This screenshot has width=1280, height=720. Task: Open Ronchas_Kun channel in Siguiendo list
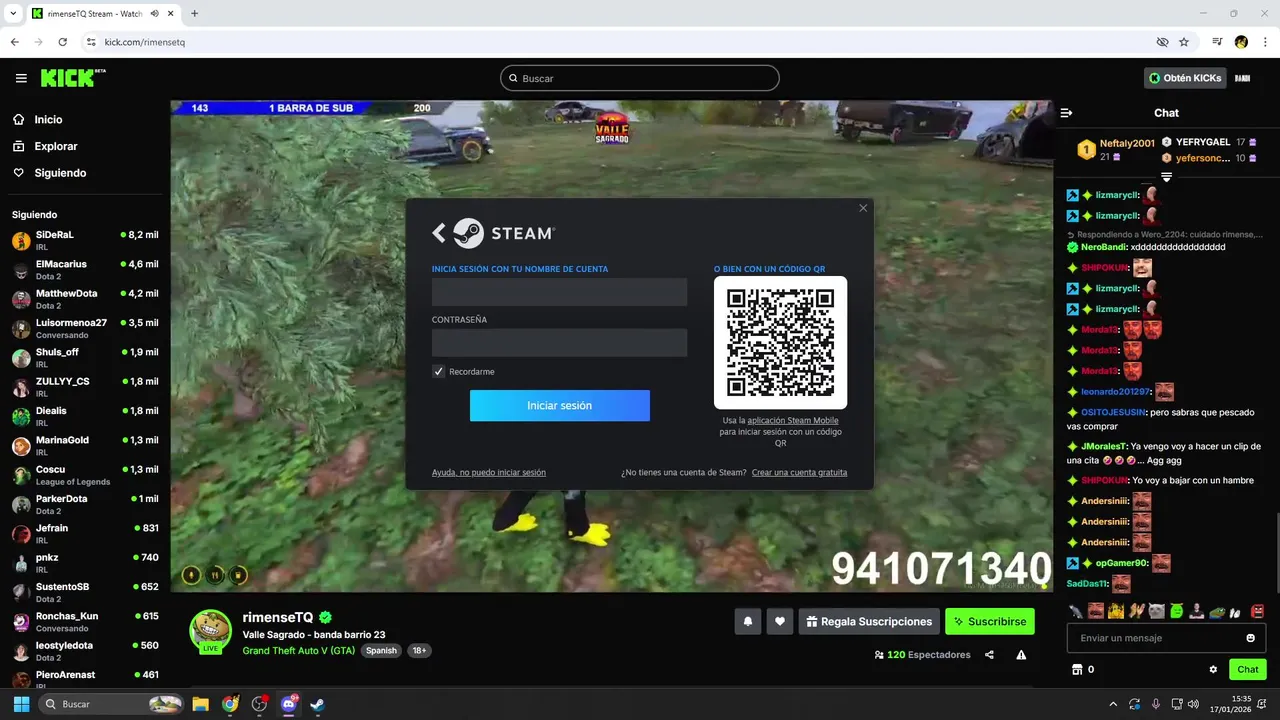pos(85,622)
